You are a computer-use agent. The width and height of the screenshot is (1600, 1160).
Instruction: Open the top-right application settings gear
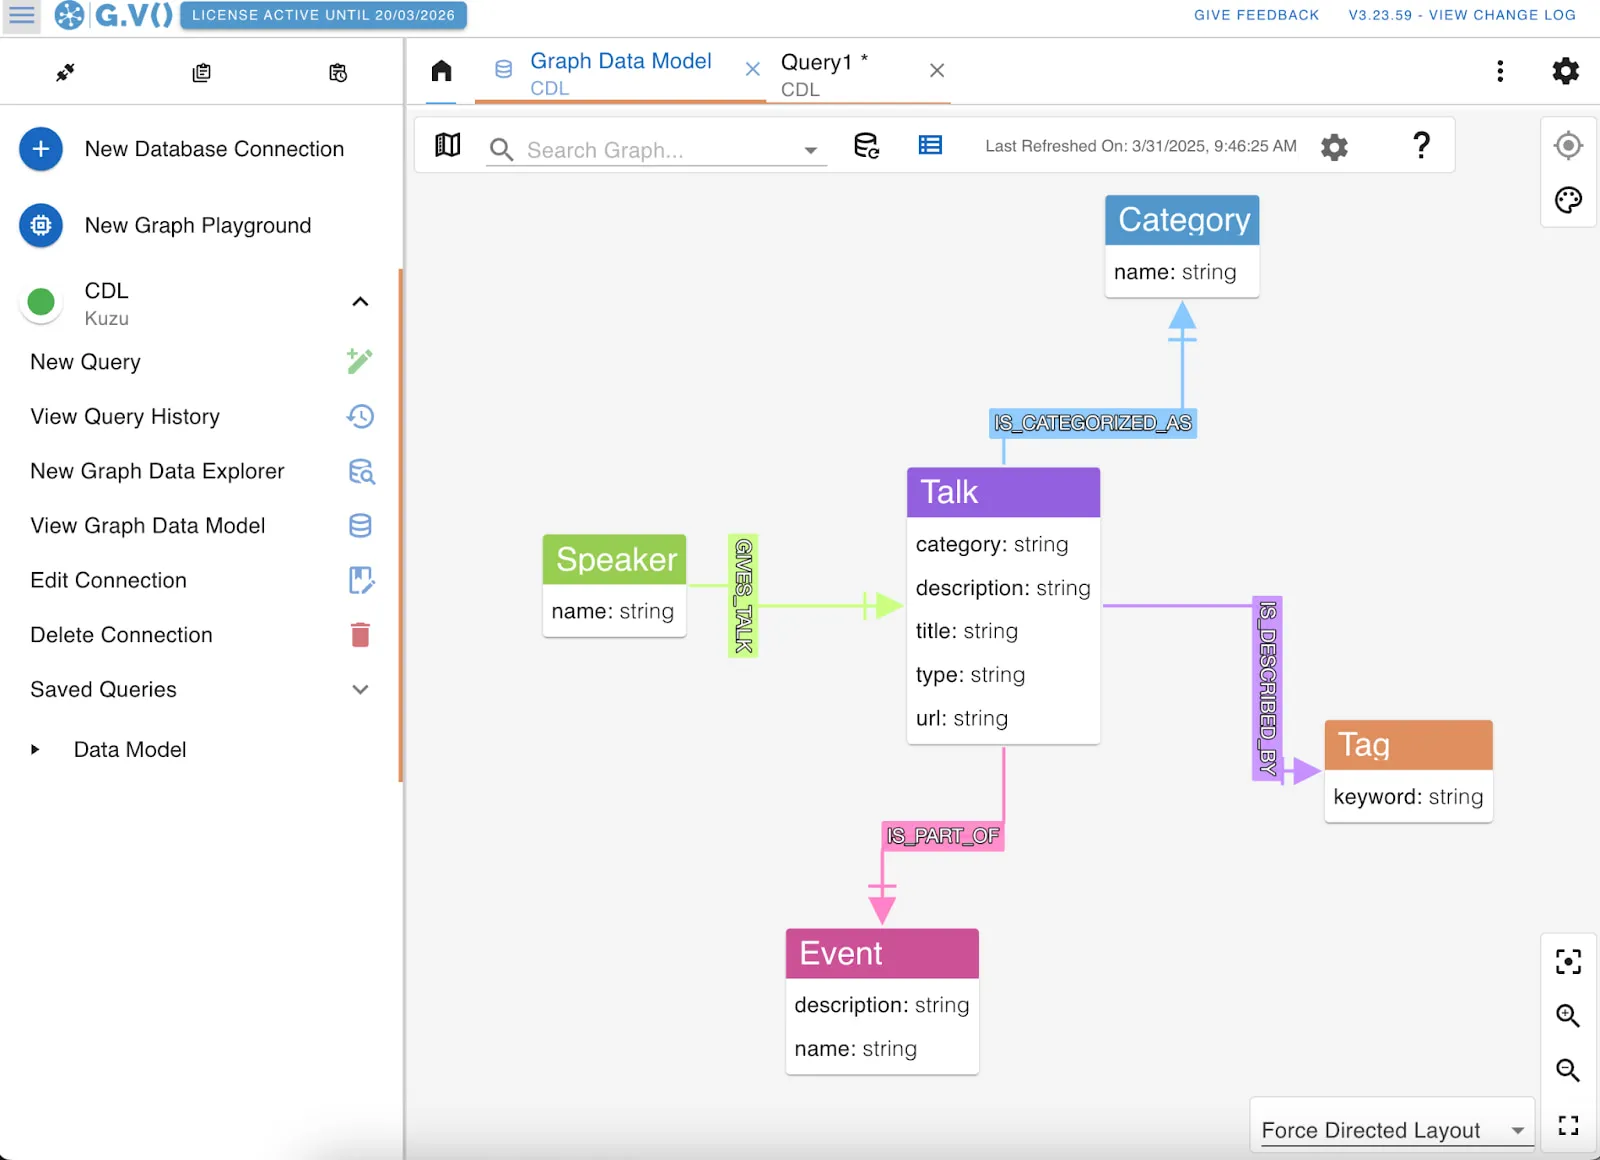[x=1566, y=71]
